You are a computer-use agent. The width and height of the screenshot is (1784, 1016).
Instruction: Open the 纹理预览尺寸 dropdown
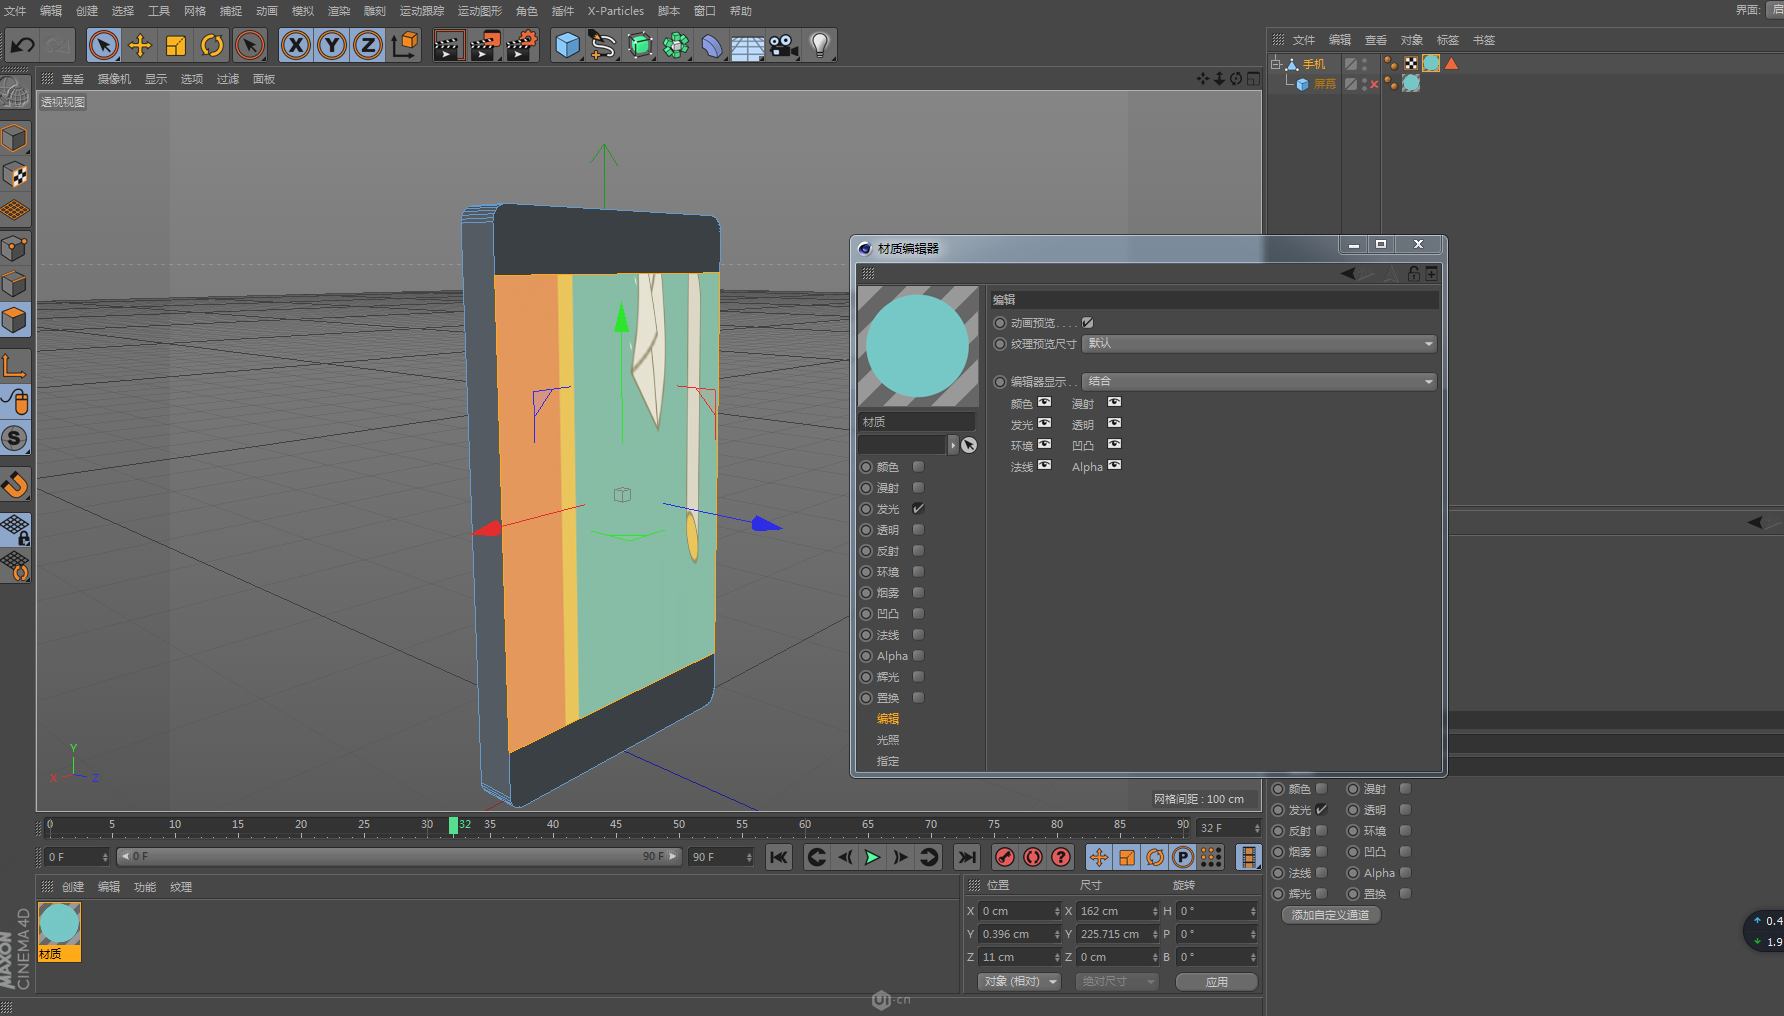pos(1258,344)
